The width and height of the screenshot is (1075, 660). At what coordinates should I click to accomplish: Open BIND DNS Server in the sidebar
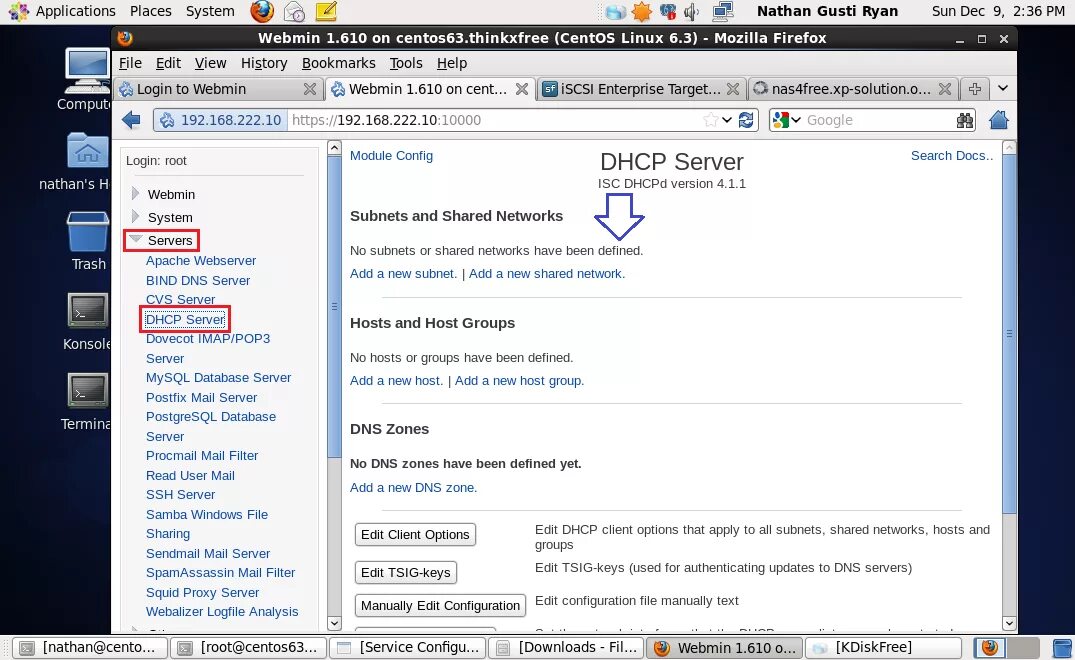[x=197, y=280]
